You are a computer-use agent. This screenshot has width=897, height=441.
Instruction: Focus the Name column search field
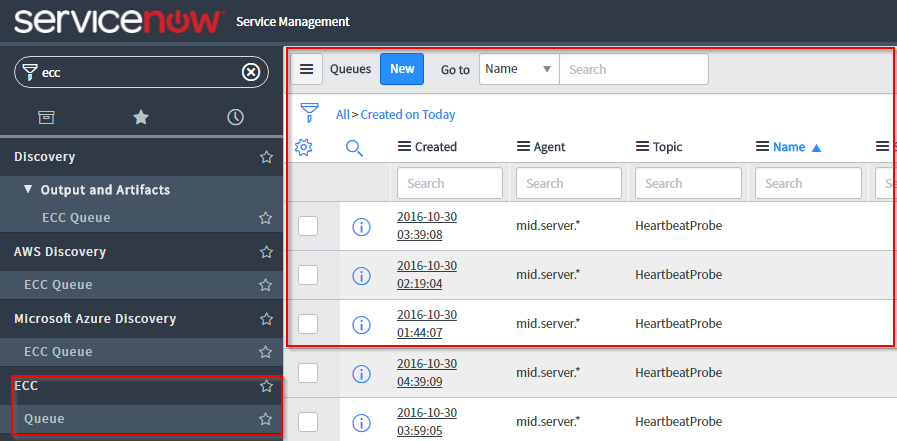click(808, 183)
